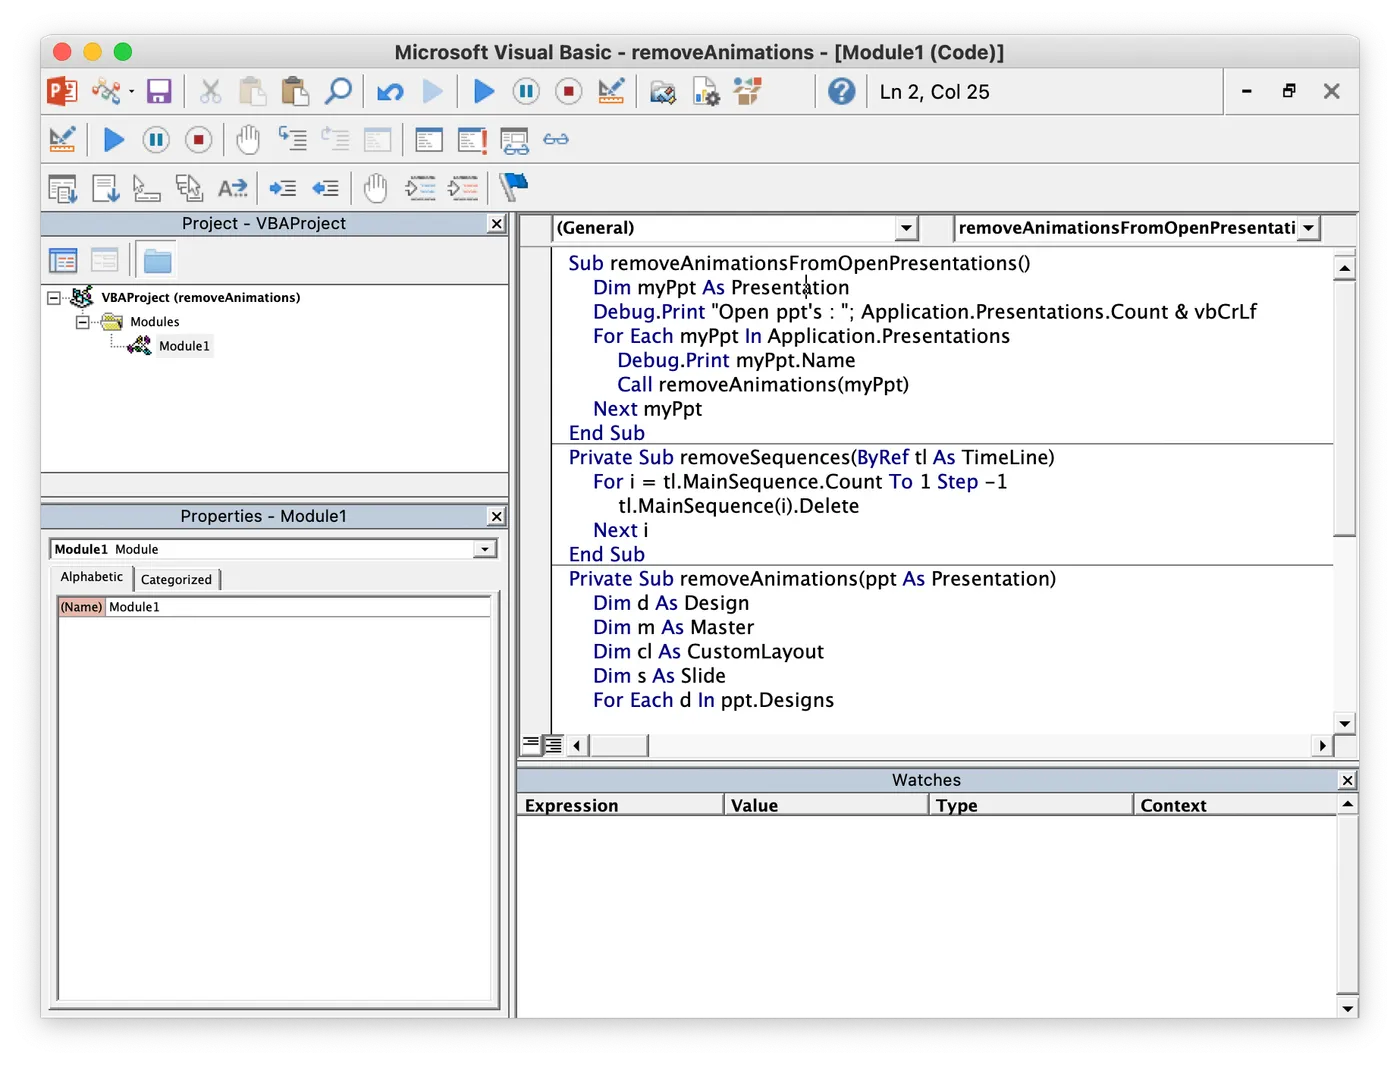The width and height of the screenshot is (1400, 1065).
Task: Click the Find magnifying glass icon
Action: click(339, 92)
